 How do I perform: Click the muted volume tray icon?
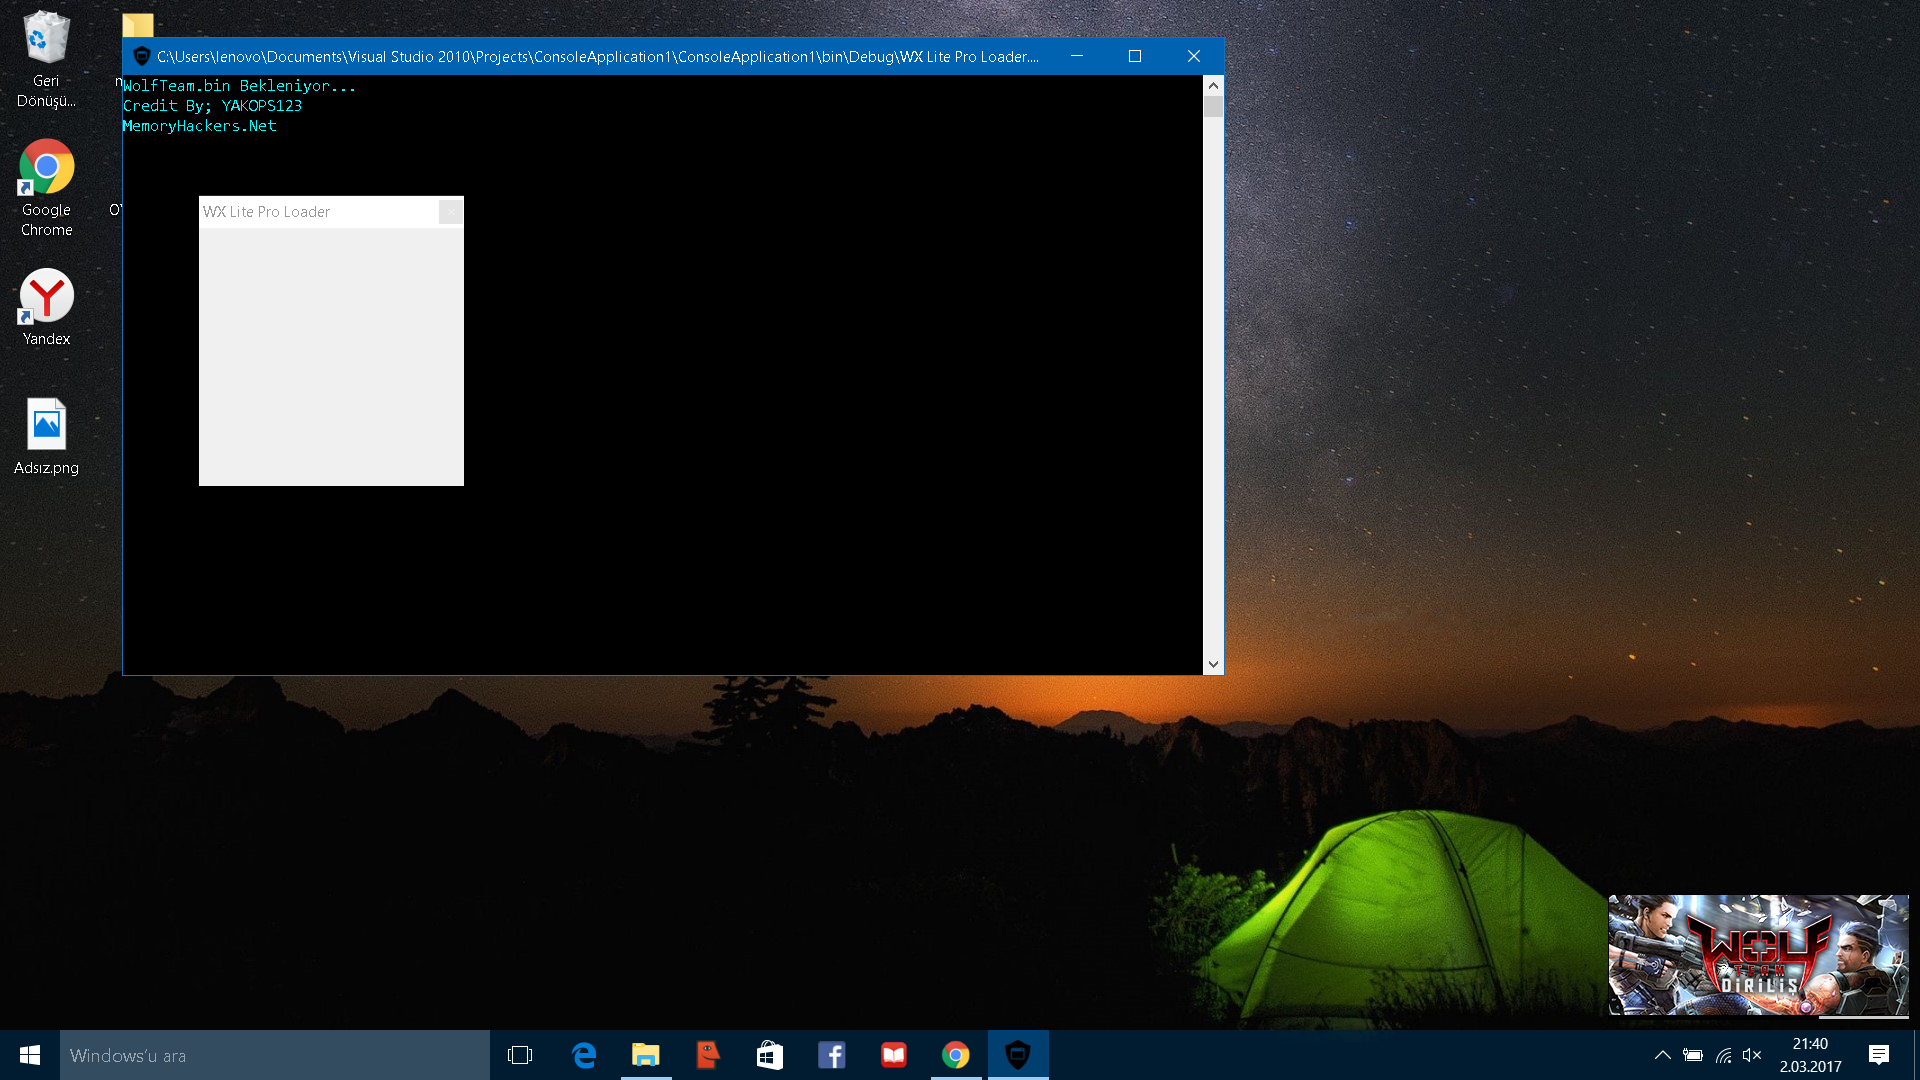(x=1752, y=1055)
